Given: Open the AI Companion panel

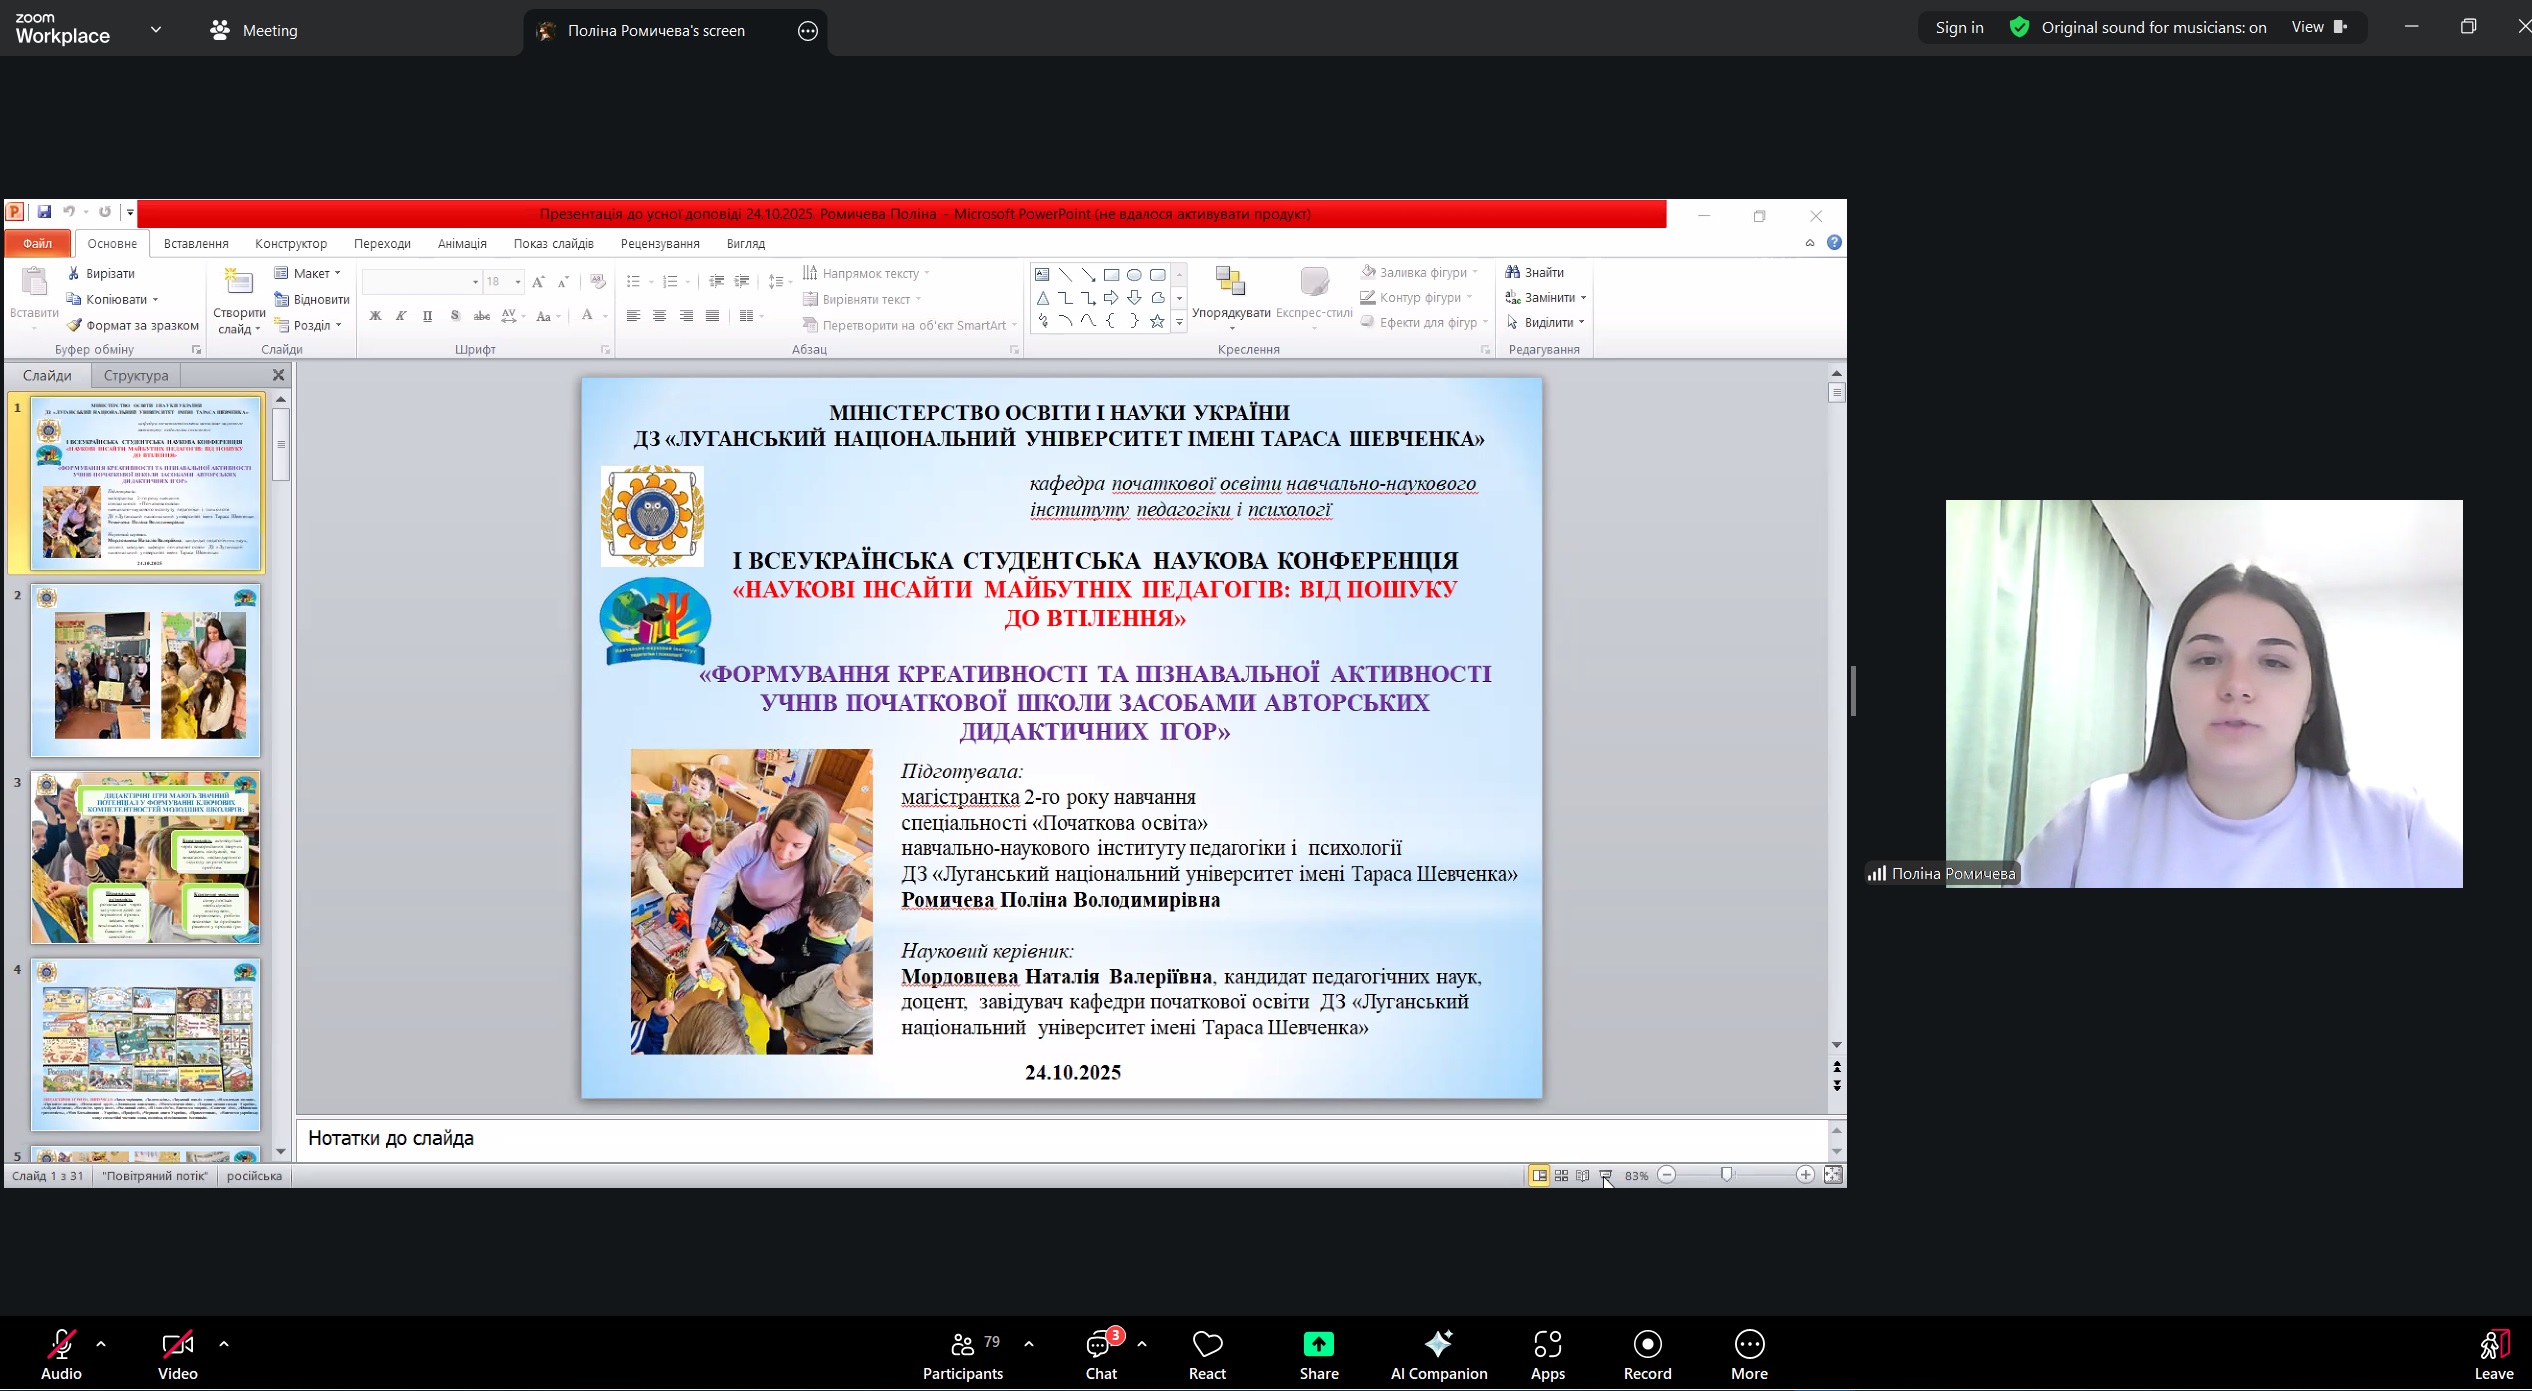Looking at the screenshot, I should click(1438, 1354).
